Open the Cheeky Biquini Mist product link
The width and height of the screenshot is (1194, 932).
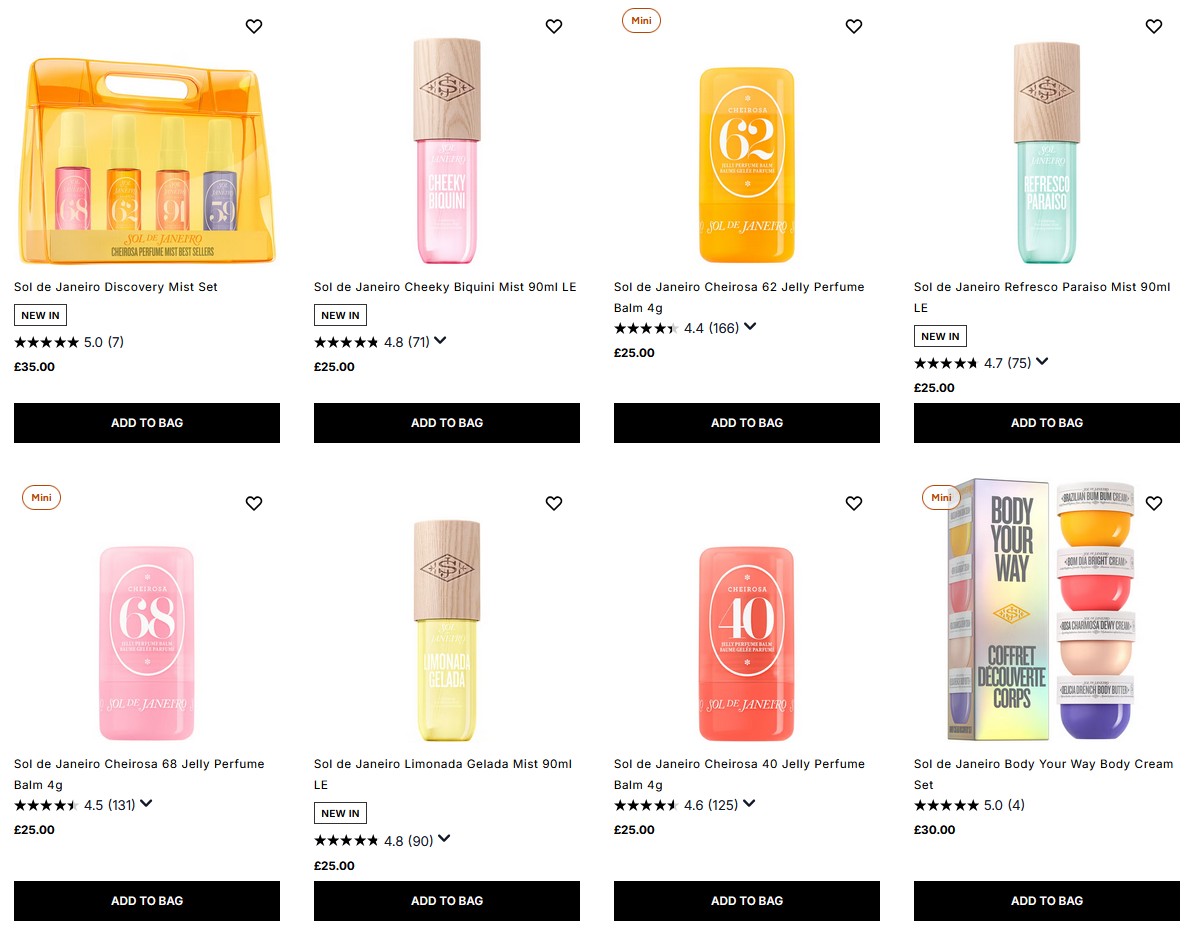(x=445, y=286)
